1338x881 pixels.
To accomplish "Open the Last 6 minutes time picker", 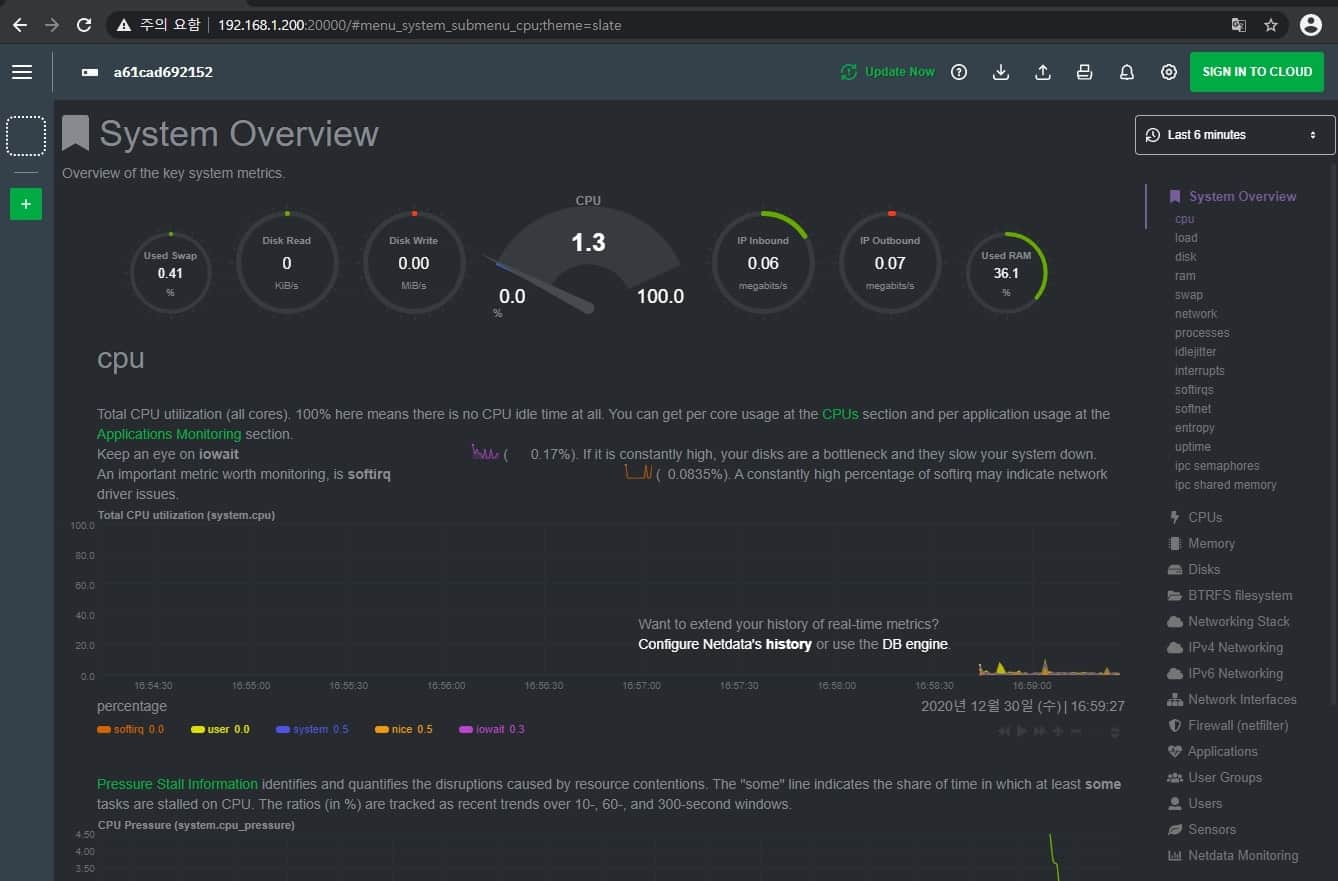I will point(1234,135).
